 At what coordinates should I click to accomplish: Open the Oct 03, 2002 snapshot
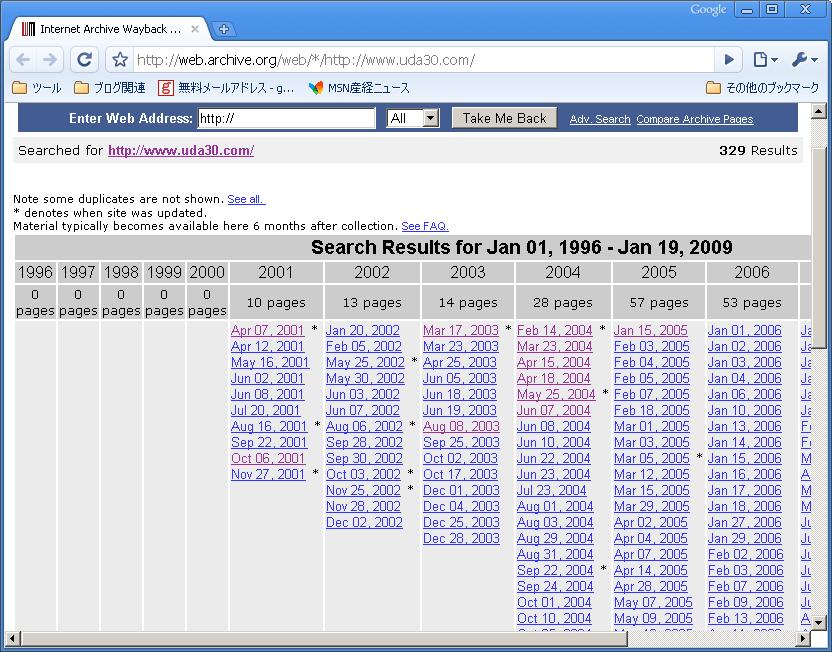[x=363, y=474]
